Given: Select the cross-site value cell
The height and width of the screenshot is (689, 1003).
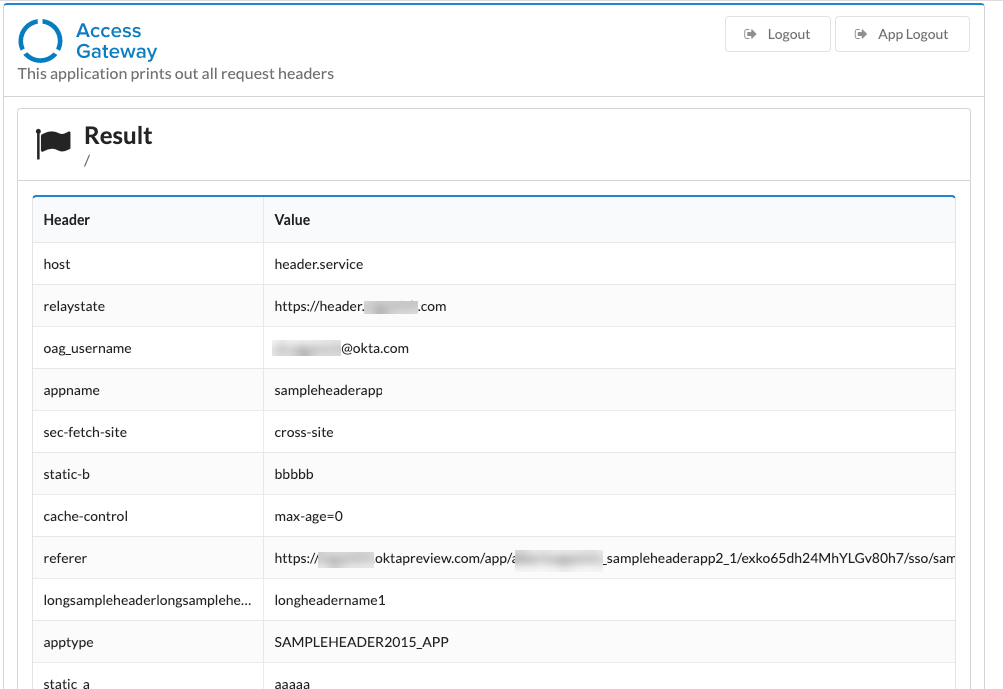Looking at the screenshot, I should pyautogui.click(x=304, y=433).
